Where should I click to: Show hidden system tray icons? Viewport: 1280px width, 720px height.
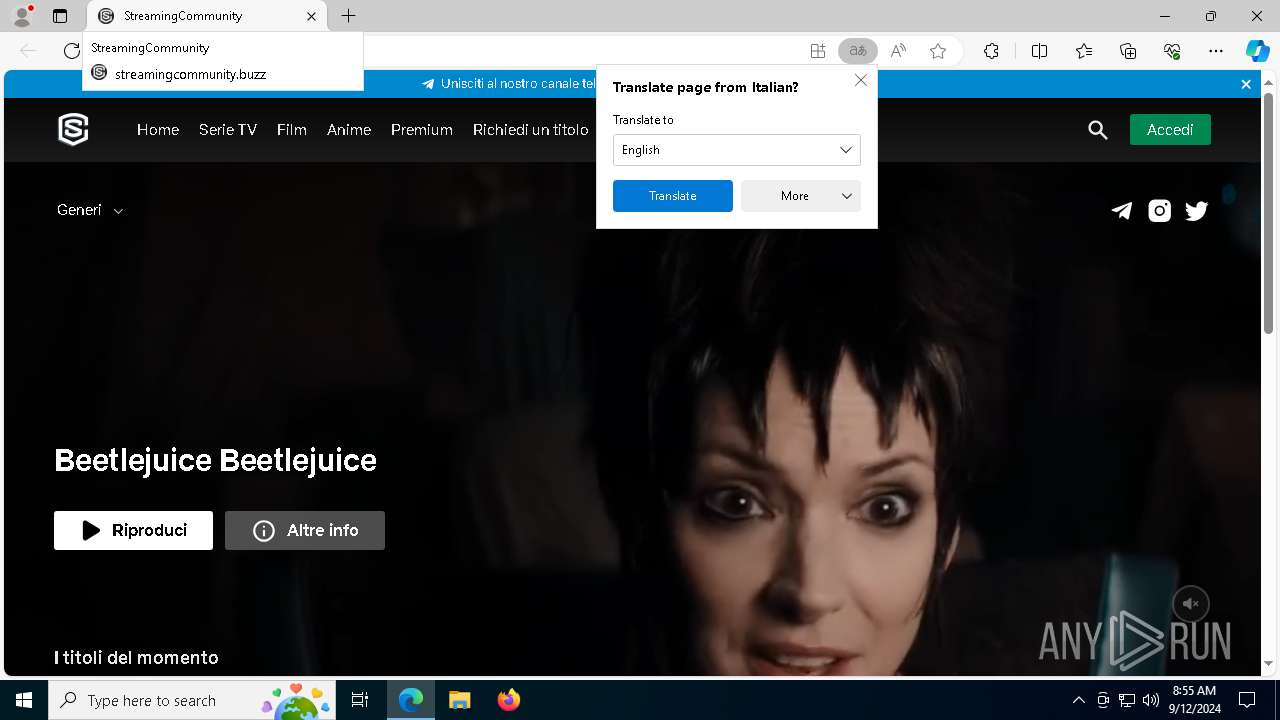click(x=1078, y=700)
